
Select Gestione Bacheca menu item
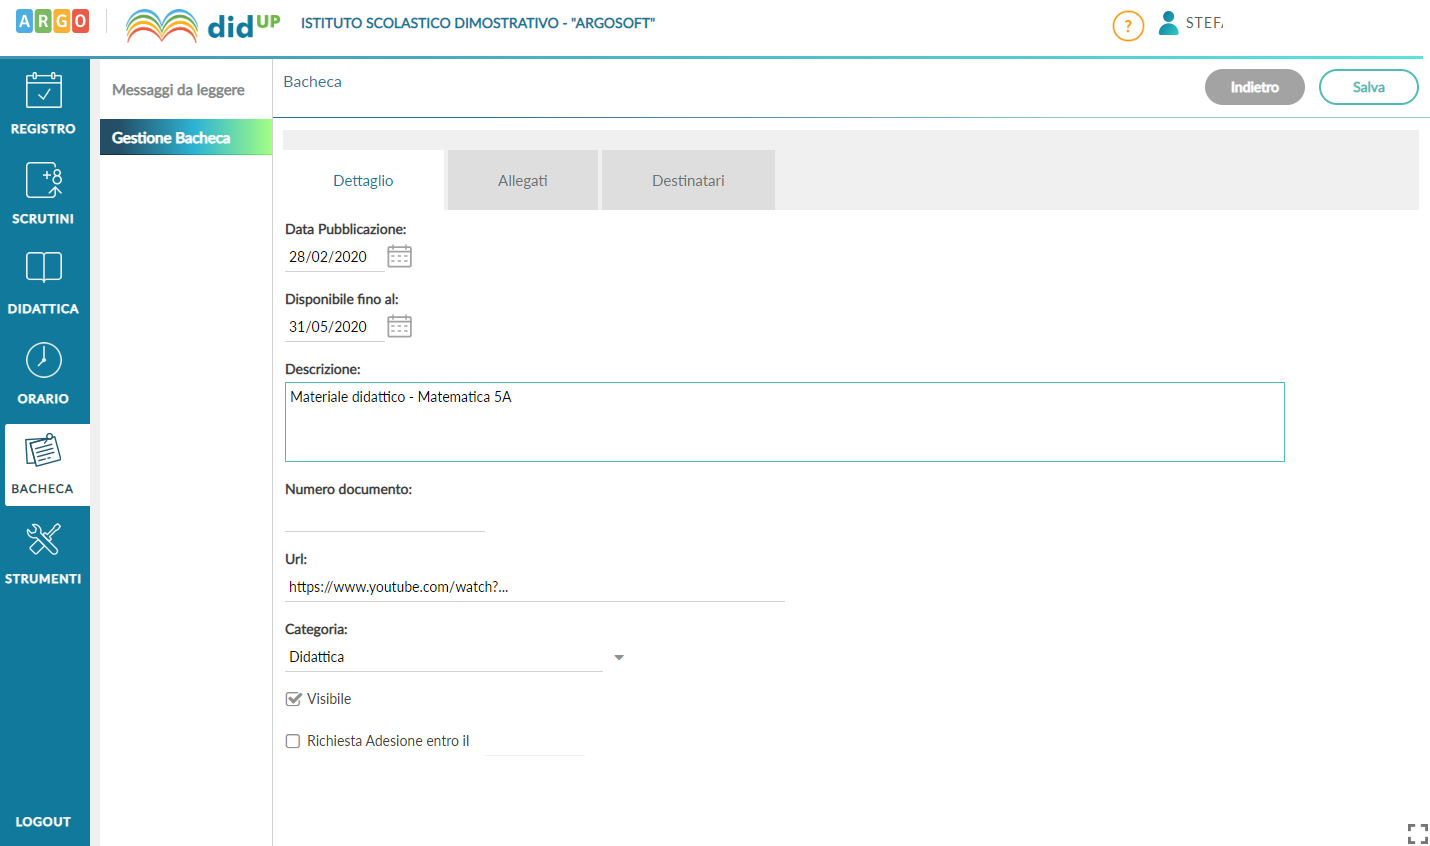pyautogui.click(x=186, y=137)
